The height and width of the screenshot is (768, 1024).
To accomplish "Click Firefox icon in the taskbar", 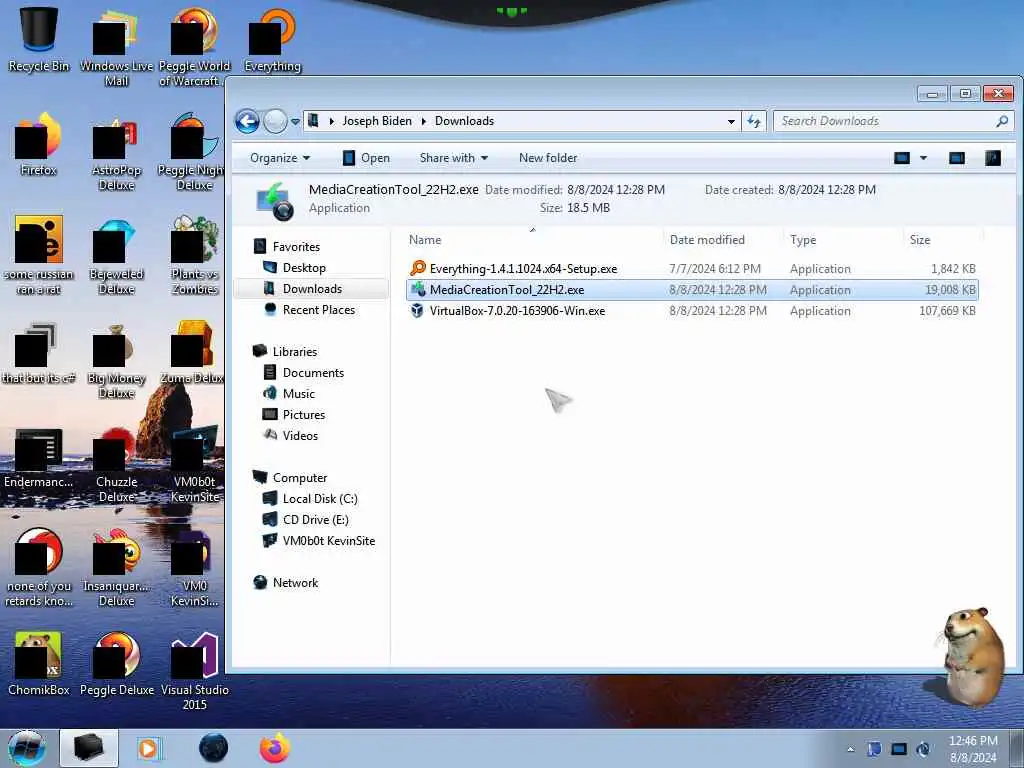I will coord(275,748).
